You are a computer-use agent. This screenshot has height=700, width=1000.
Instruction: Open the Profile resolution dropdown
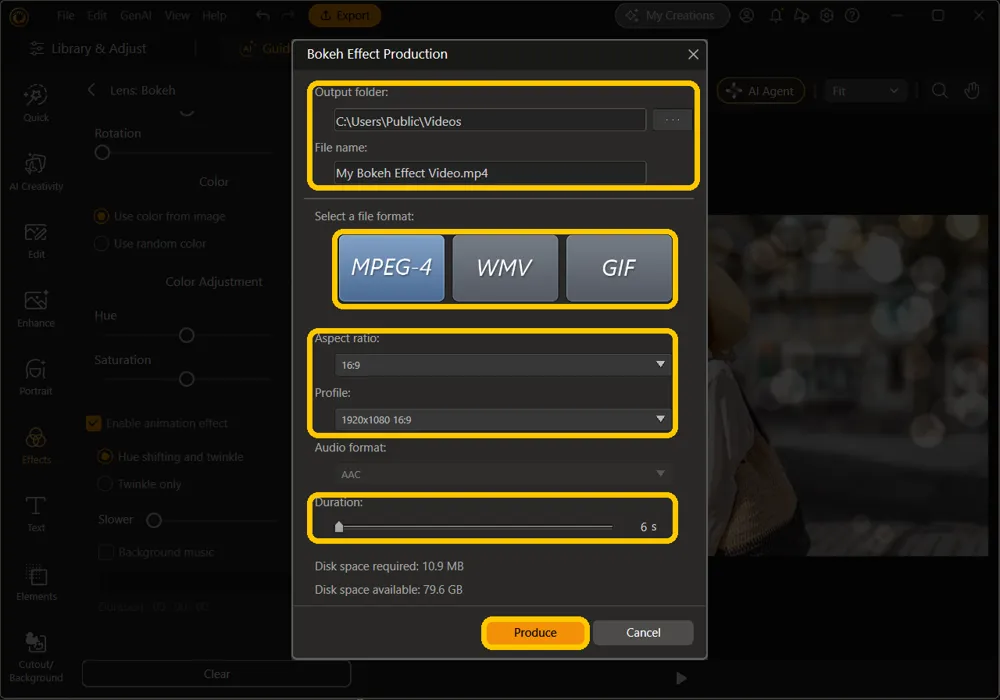pyautogui.click(x=503, y=419)
